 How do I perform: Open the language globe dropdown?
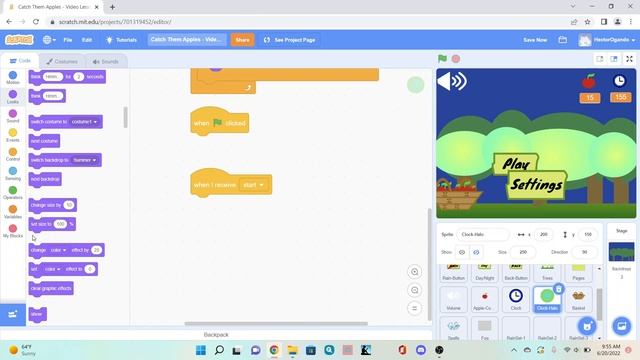coord(49,40)
